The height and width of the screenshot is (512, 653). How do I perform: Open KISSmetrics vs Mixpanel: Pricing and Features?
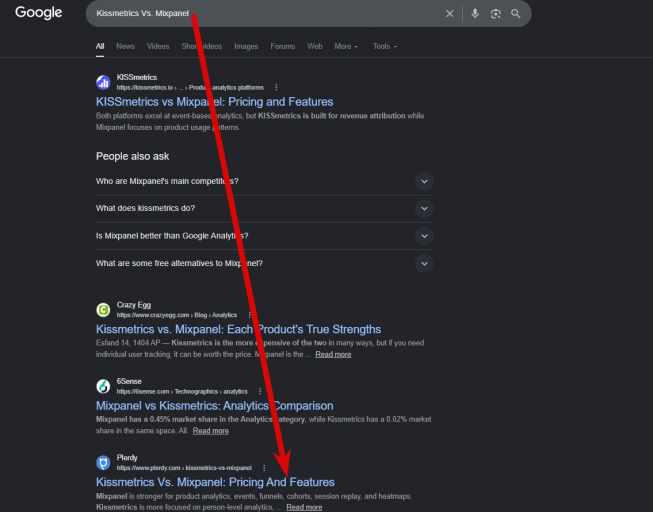(214, 102)
